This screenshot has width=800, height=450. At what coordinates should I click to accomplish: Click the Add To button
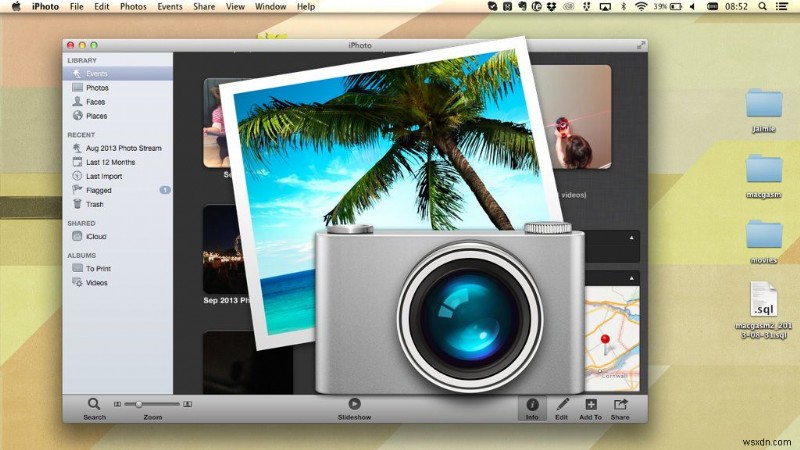pos(590,409)
